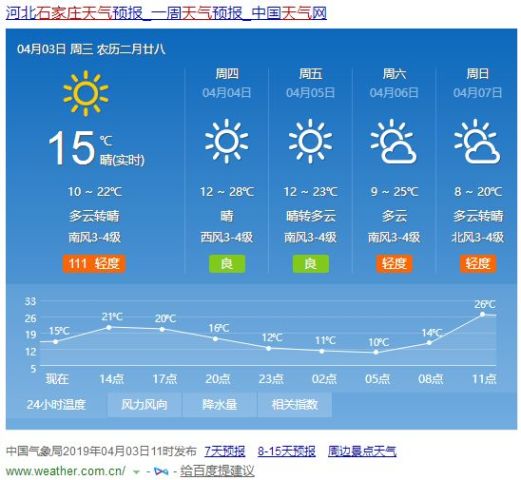Open the 给百度提建议 link
Screen dimensions: 521x480
[x=217, y=471]
